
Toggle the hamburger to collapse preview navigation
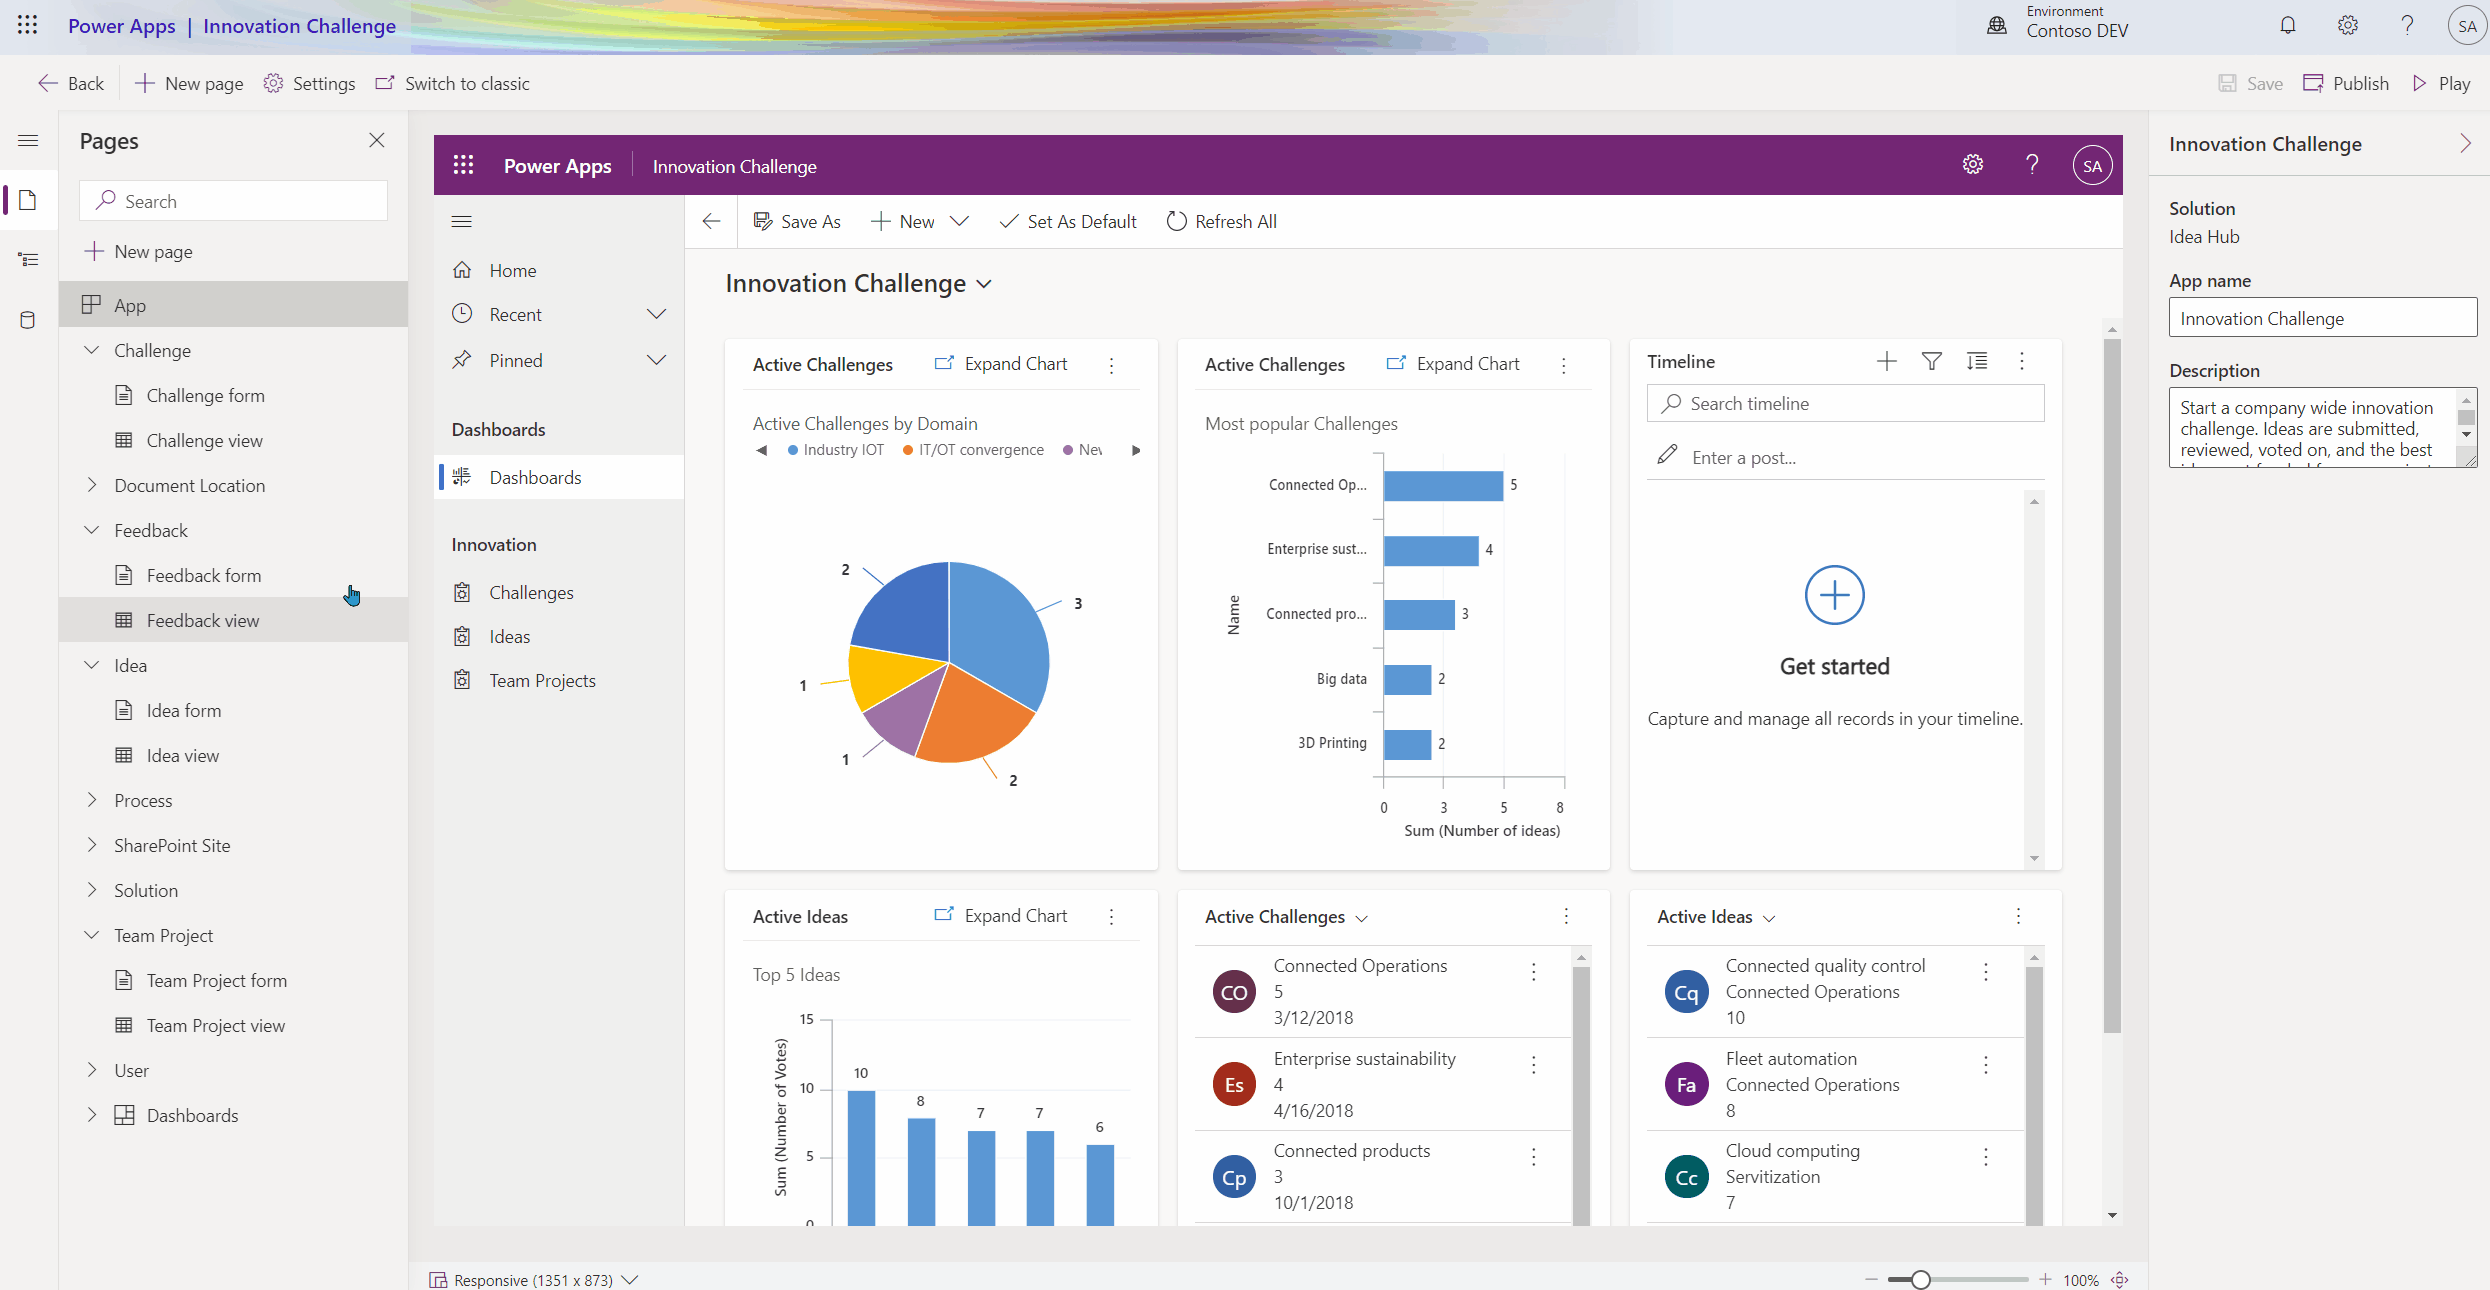[x=461, y=221]
